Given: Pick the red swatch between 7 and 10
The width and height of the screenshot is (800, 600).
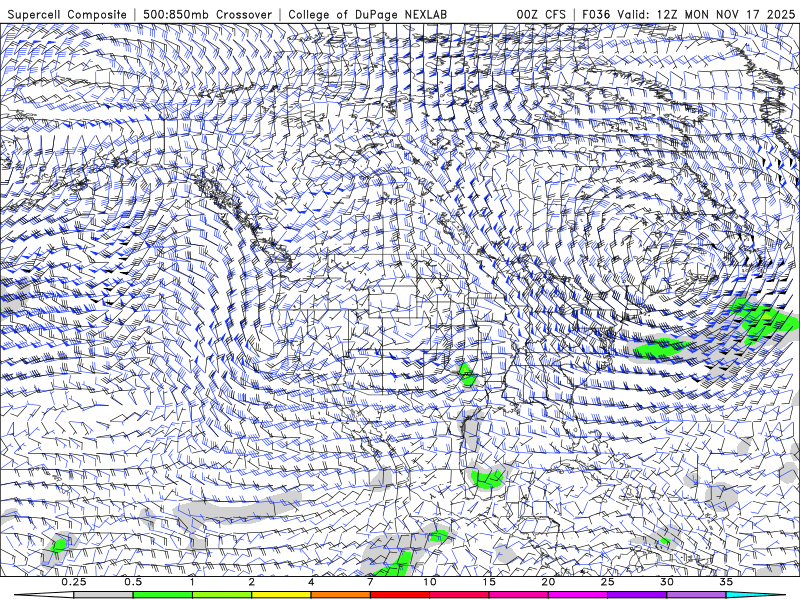Looking at the screenshot, I should tap(400, 595).
